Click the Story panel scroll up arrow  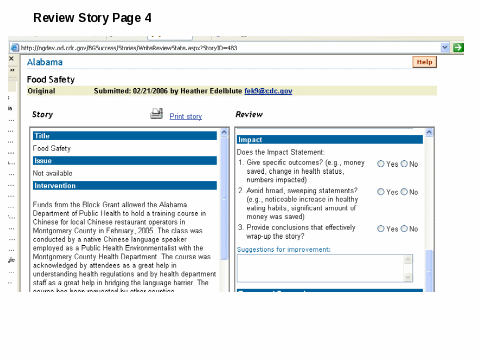[224, 132]
